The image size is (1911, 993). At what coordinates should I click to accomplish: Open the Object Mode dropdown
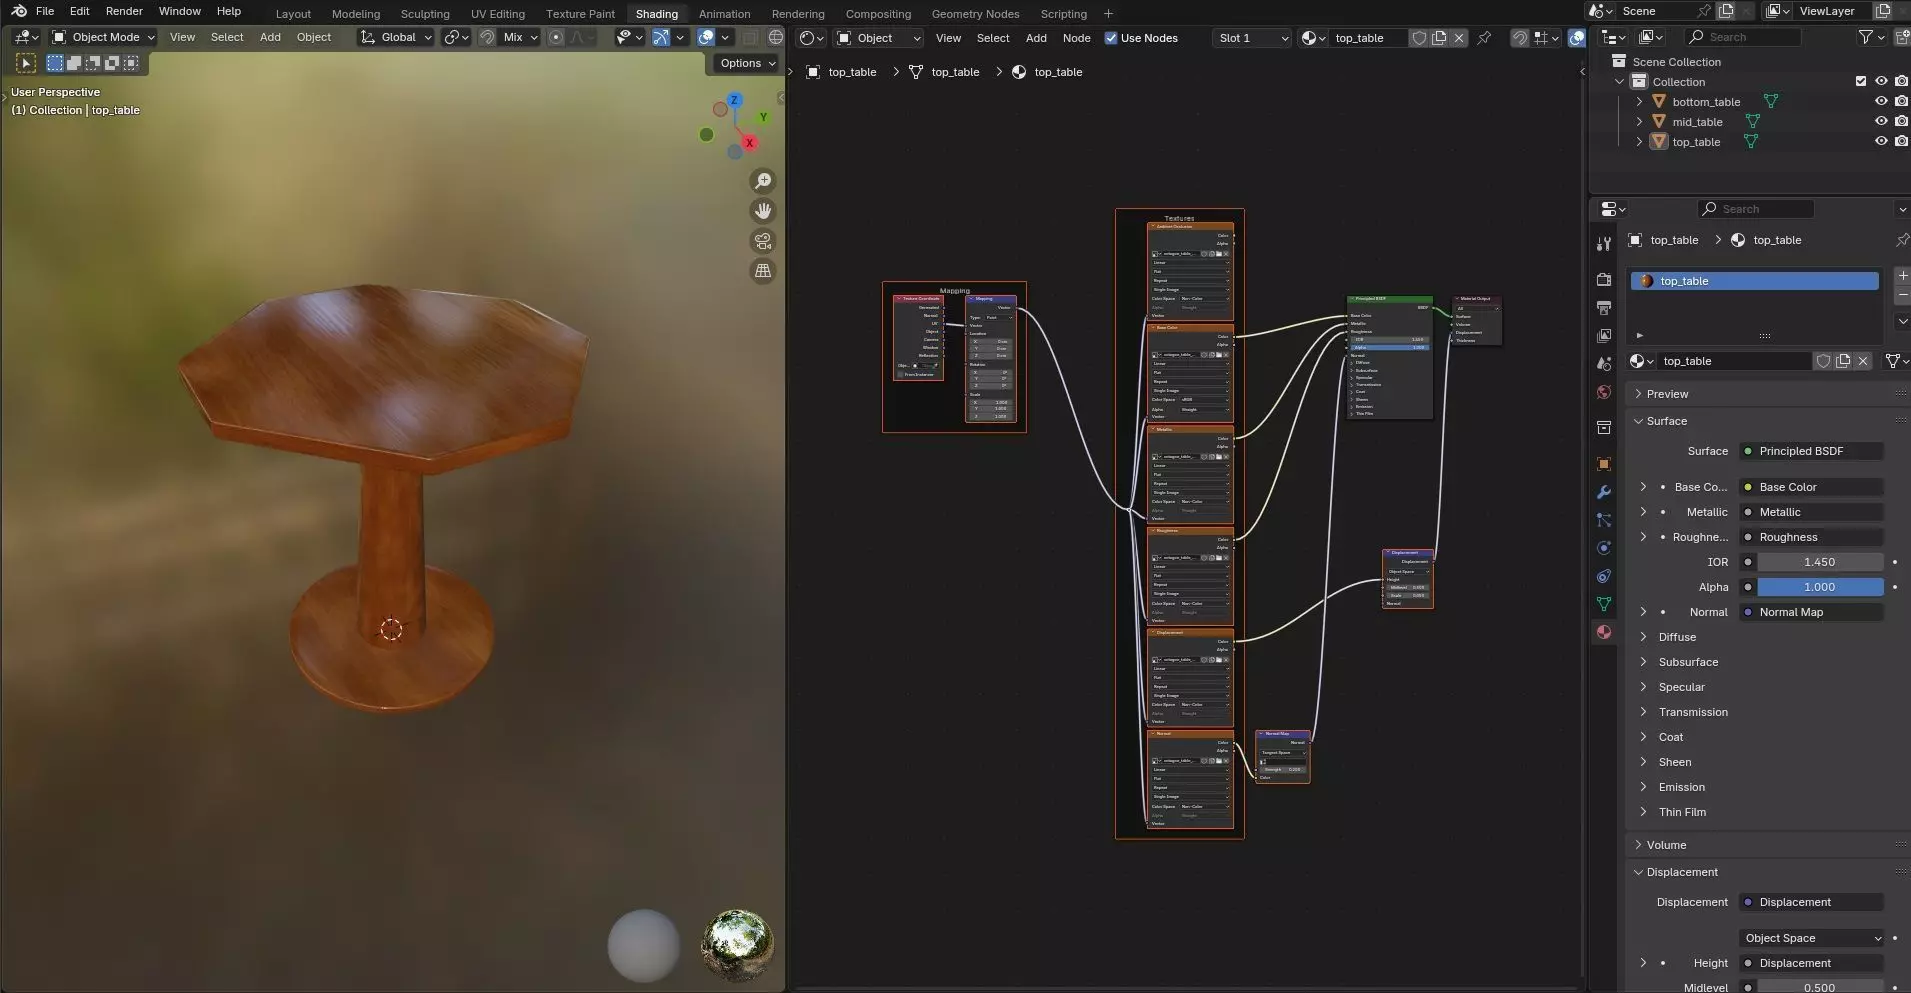104,37
